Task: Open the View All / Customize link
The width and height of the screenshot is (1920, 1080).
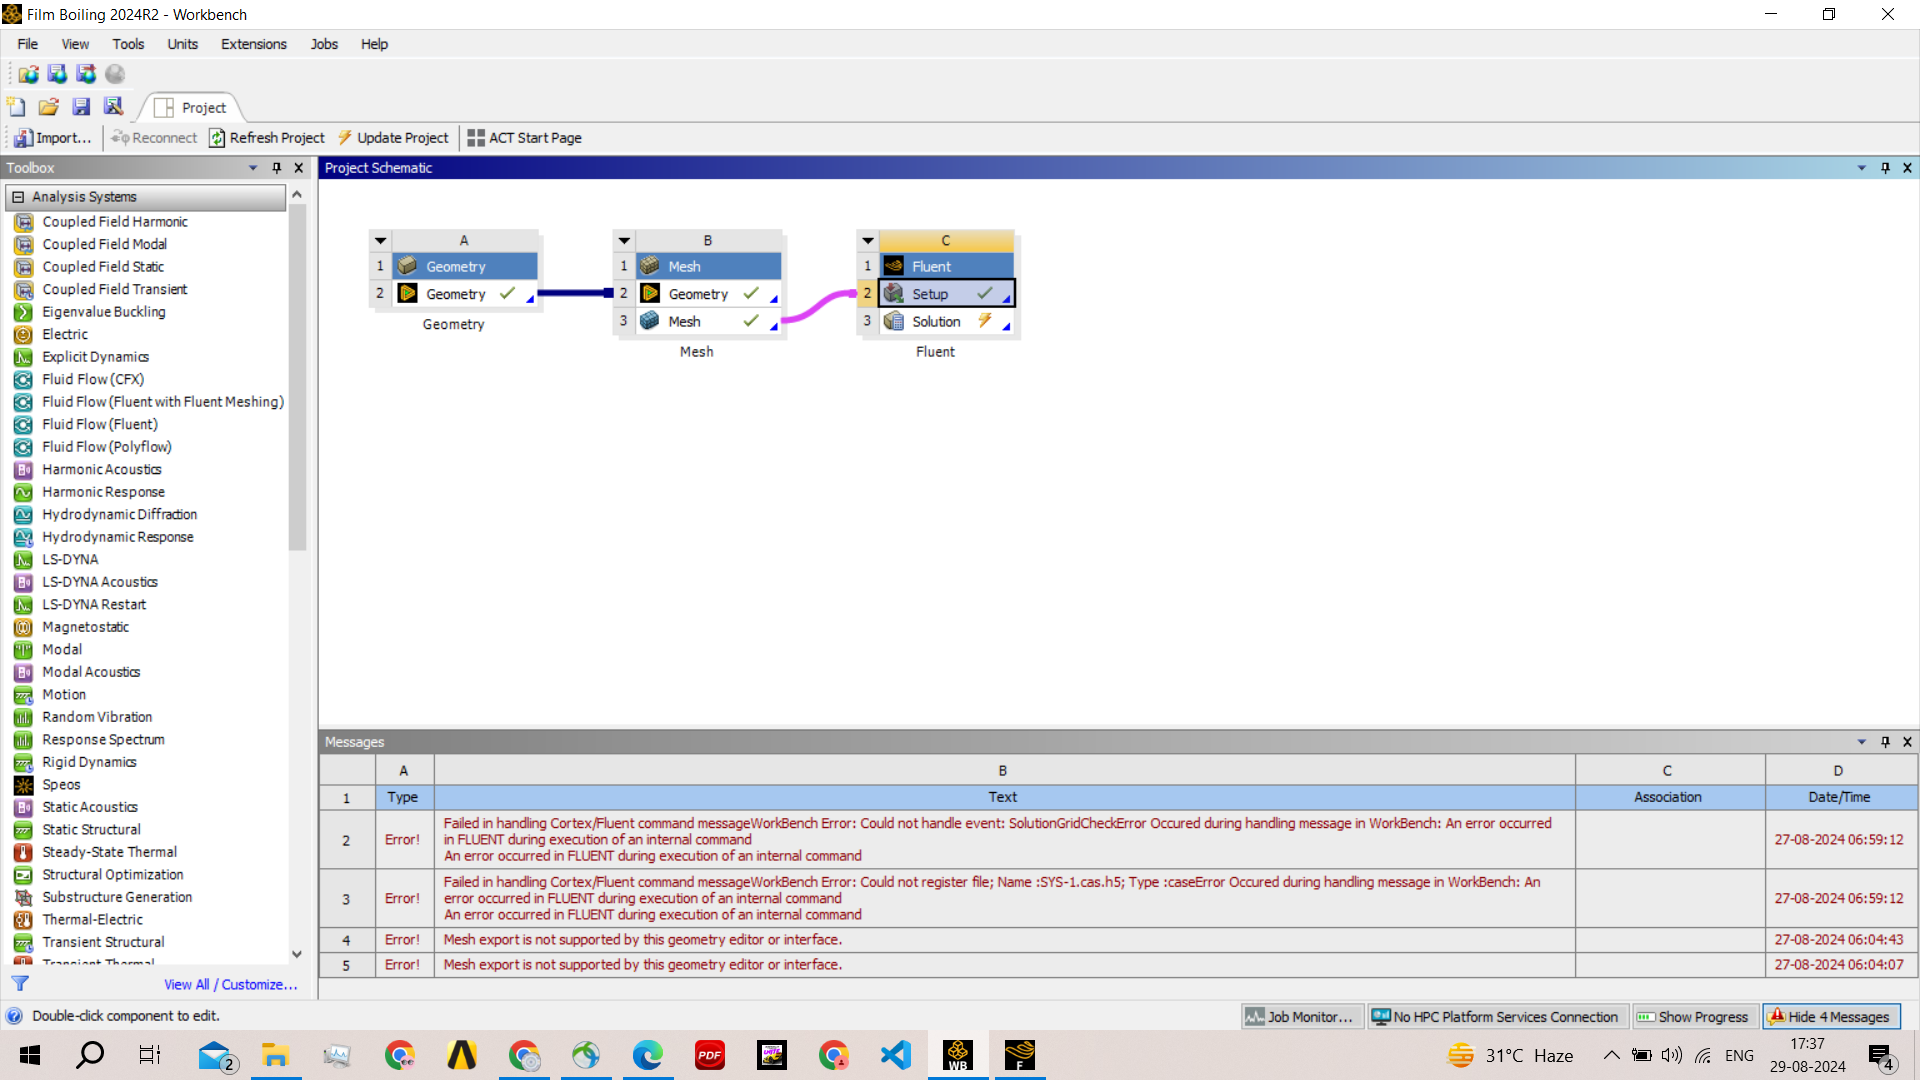Action: click(230, 985)
